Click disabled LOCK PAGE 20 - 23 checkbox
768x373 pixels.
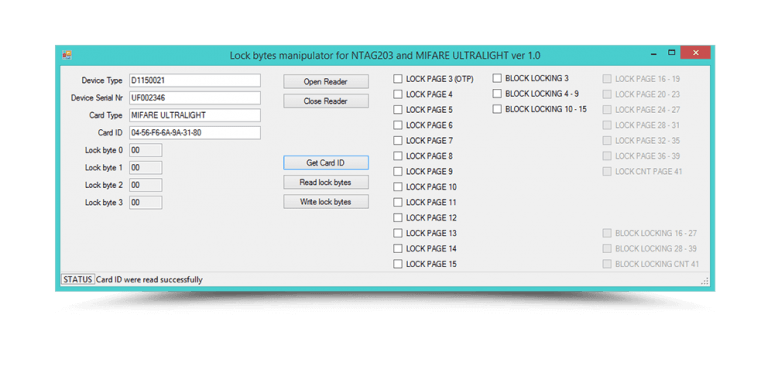point(607,94)
